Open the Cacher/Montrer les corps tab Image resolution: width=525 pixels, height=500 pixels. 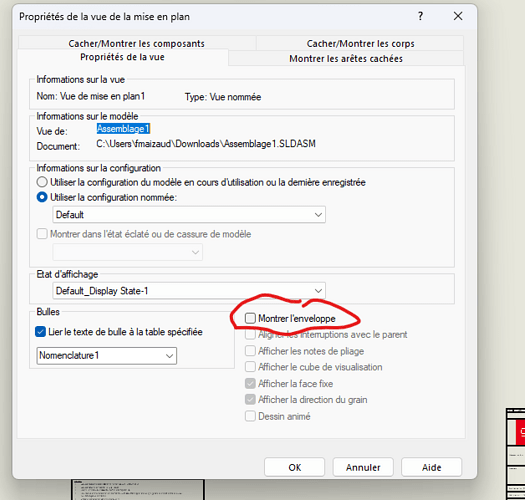click(x=360, y=43)
